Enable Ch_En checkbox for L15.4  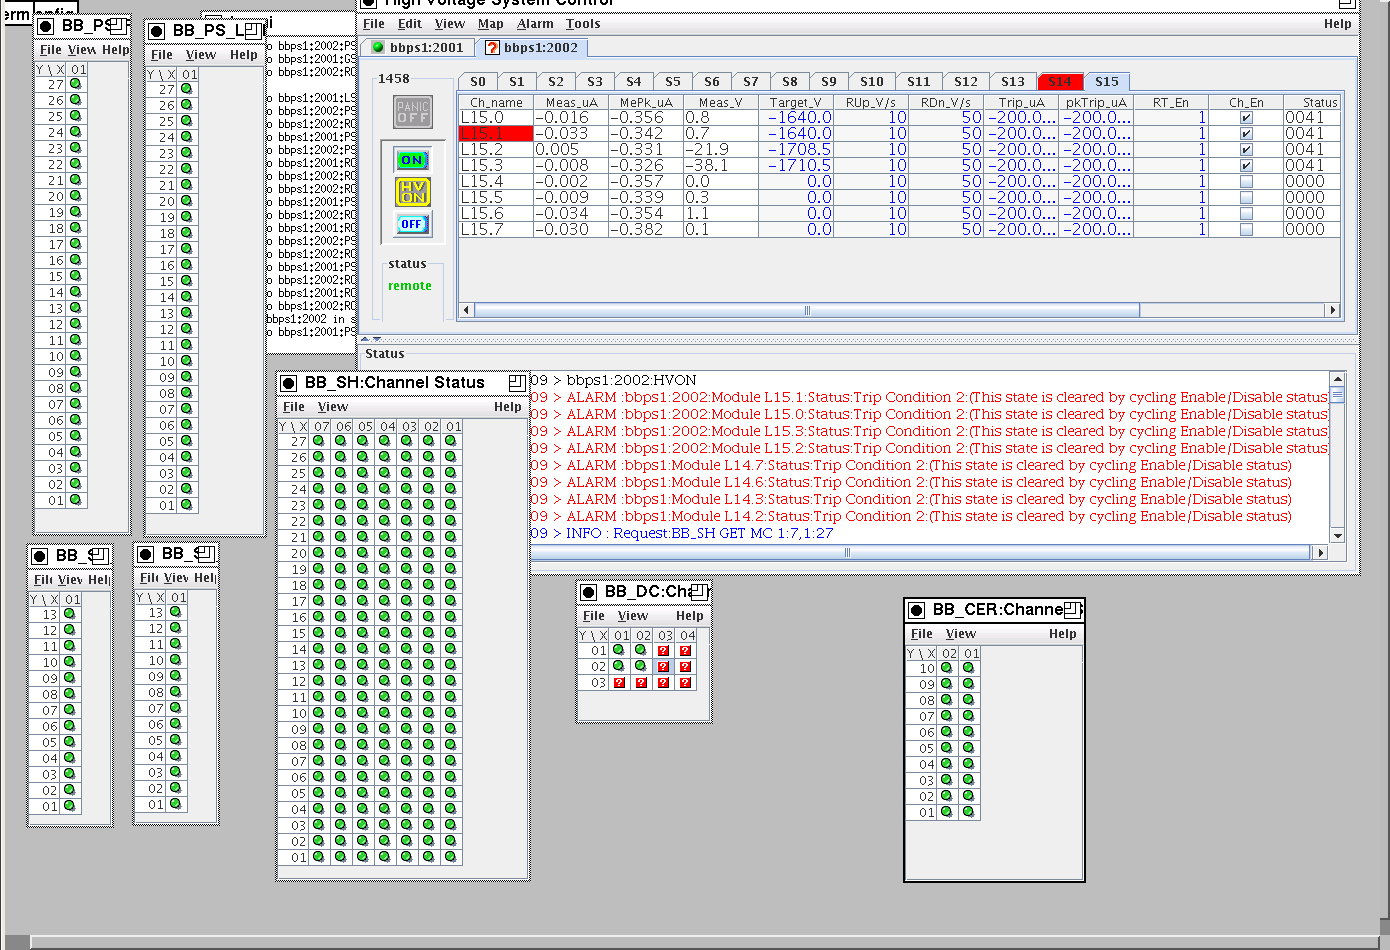click(x=1246, y=182)
